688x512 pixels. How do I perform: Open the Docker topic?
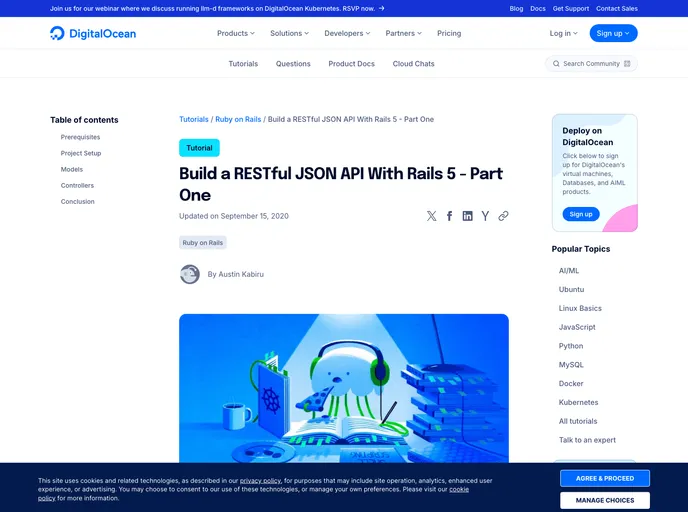coord(570,383)
